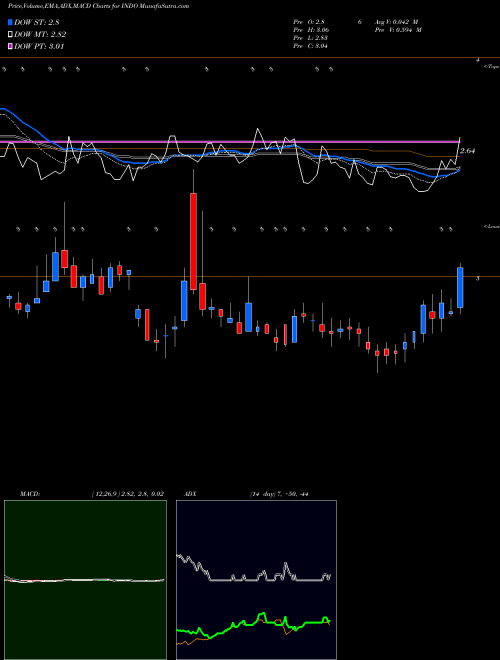Click the 'Pre O: 2.8' open value
Image resolution: width=500 pixels, height=660 pixels.
point(309,22)
